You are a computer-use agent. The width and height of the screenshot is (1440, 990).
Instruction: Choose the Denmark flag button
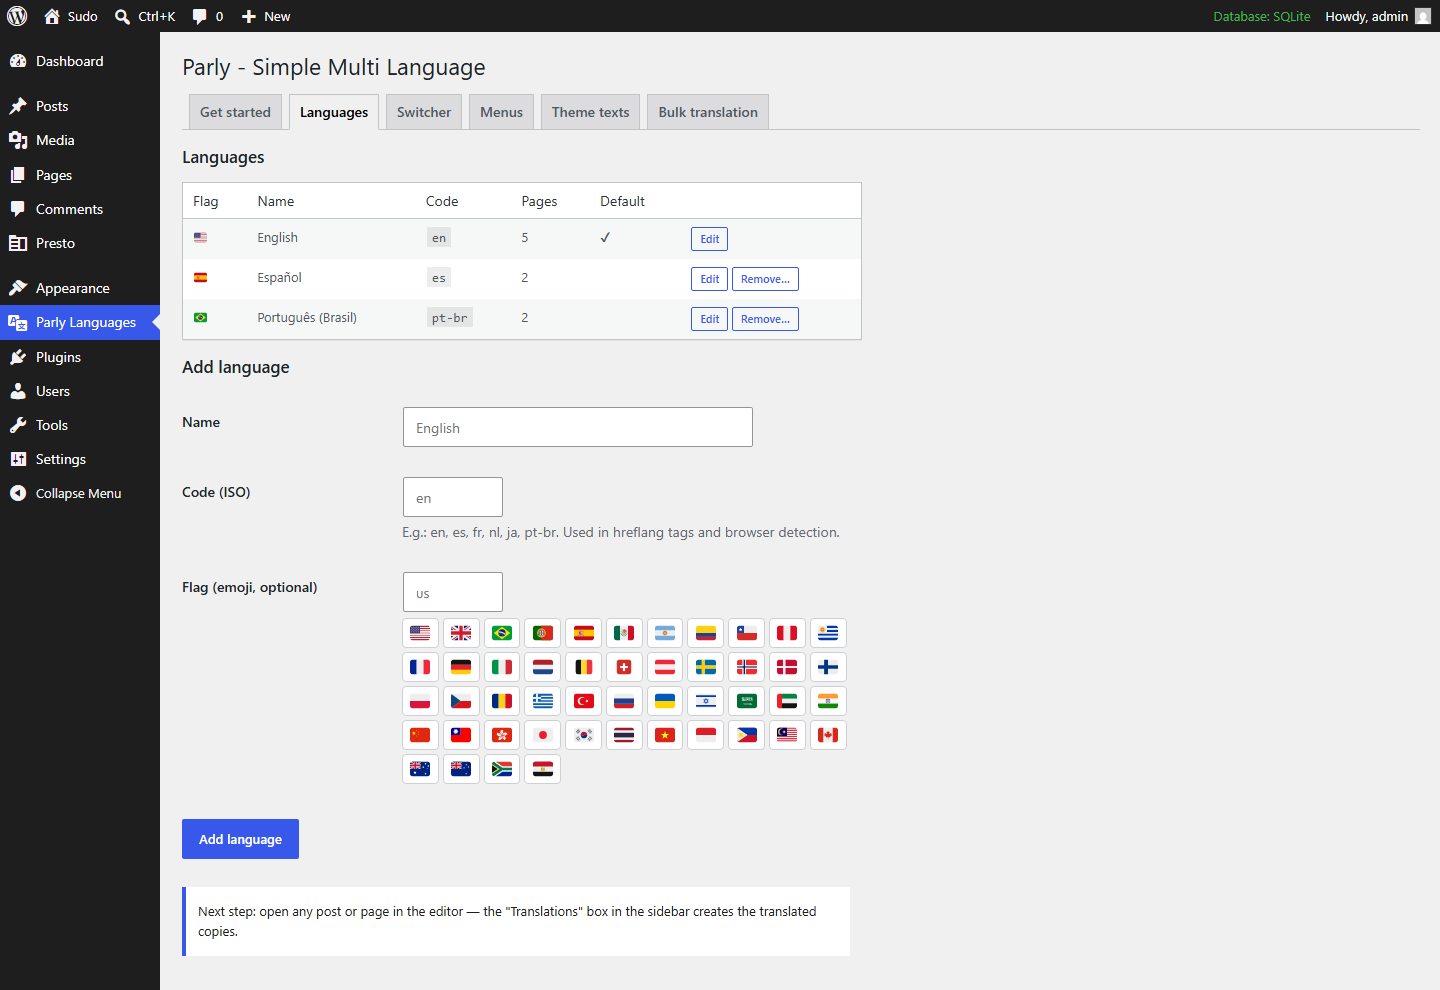[x=787, y=667]
